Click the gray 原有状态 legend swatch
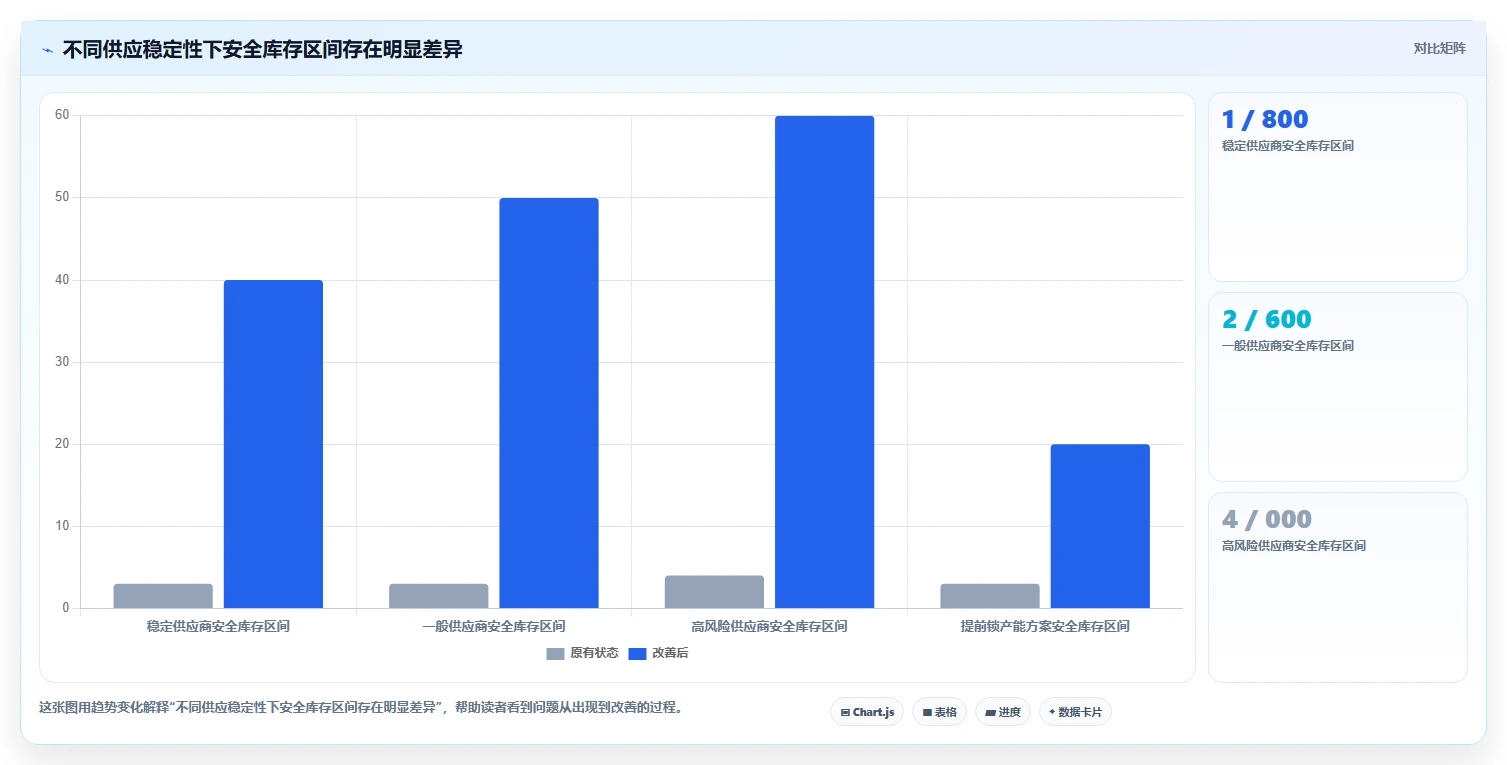The height and width of the screenshot is (765, 1507). coord(555,654)
